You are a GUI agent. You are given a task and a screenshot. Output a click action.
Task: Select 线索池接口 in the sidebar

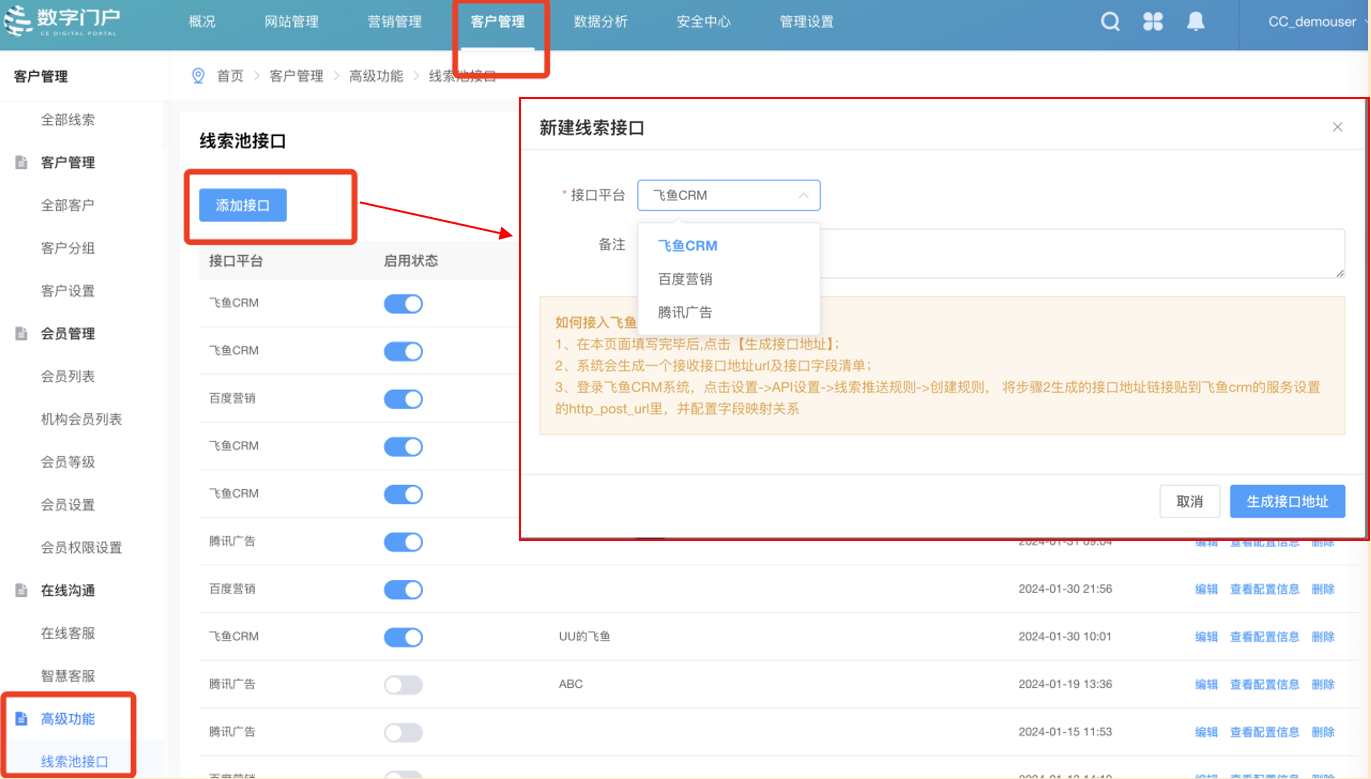75,761
